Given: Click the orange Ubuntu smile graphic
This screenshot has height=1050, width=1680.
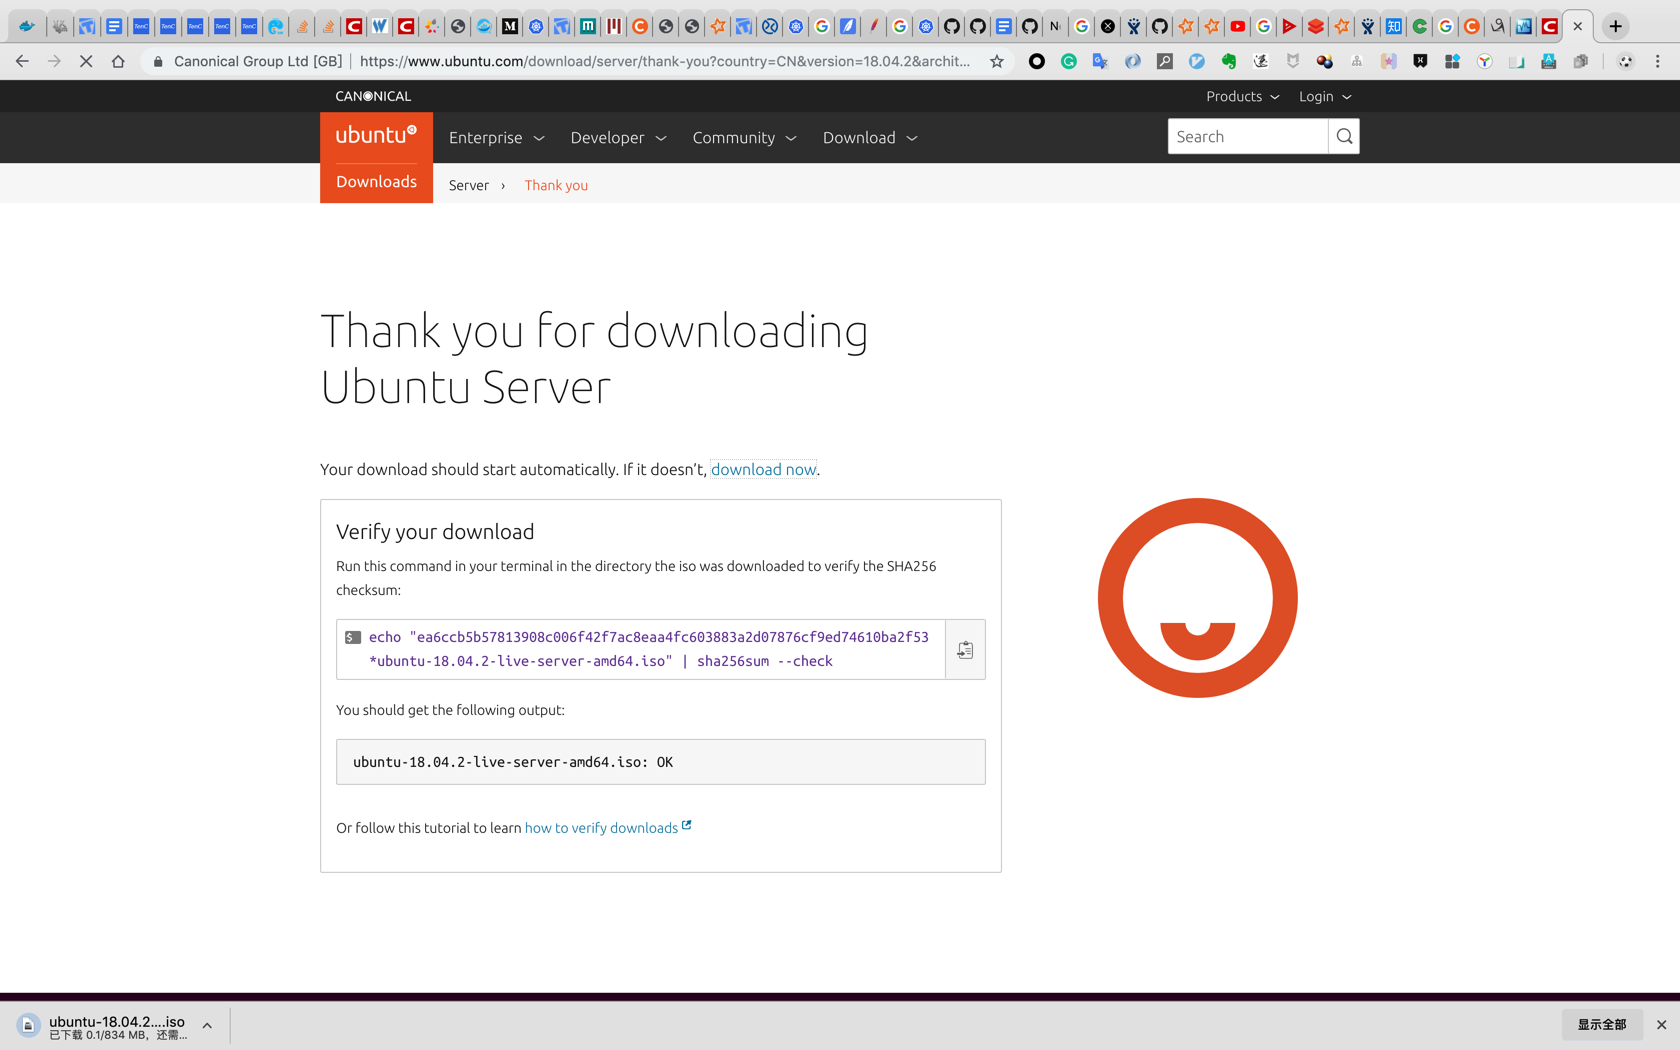Looking at the screenshot, I should pos(1197,598).
